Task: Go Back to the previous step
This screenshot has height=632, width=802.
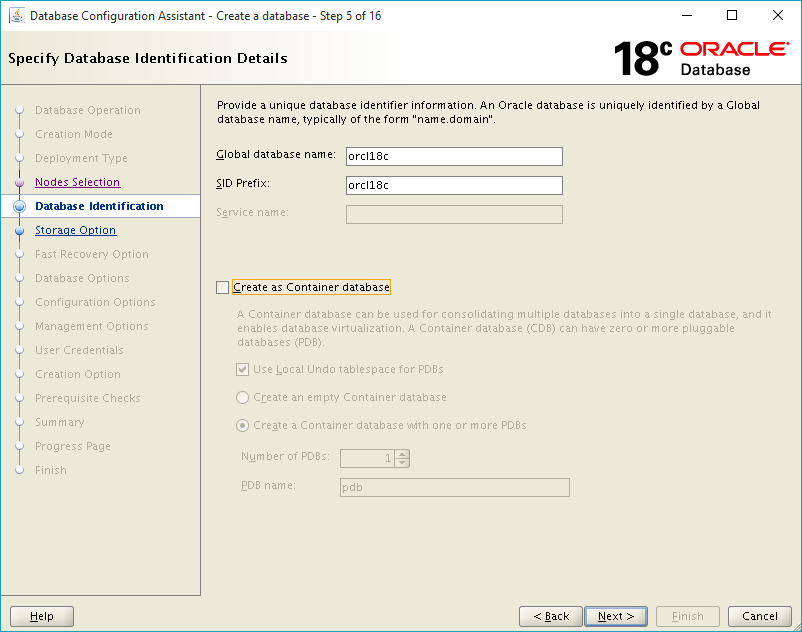Action: [x=551, y=616]
